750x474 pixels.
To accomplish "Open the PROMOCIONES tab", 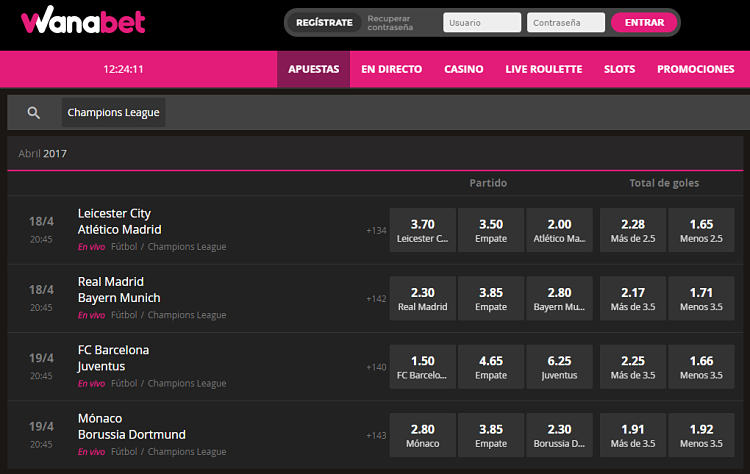I will [x=695, y=69].
